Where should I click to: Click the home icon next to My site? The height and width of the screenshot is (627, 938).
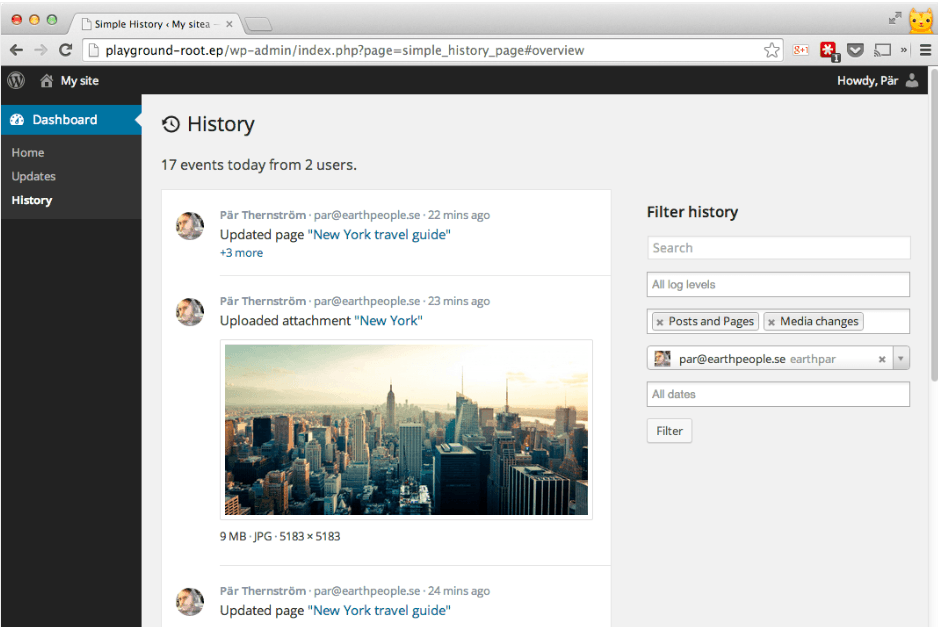(46, 81)
